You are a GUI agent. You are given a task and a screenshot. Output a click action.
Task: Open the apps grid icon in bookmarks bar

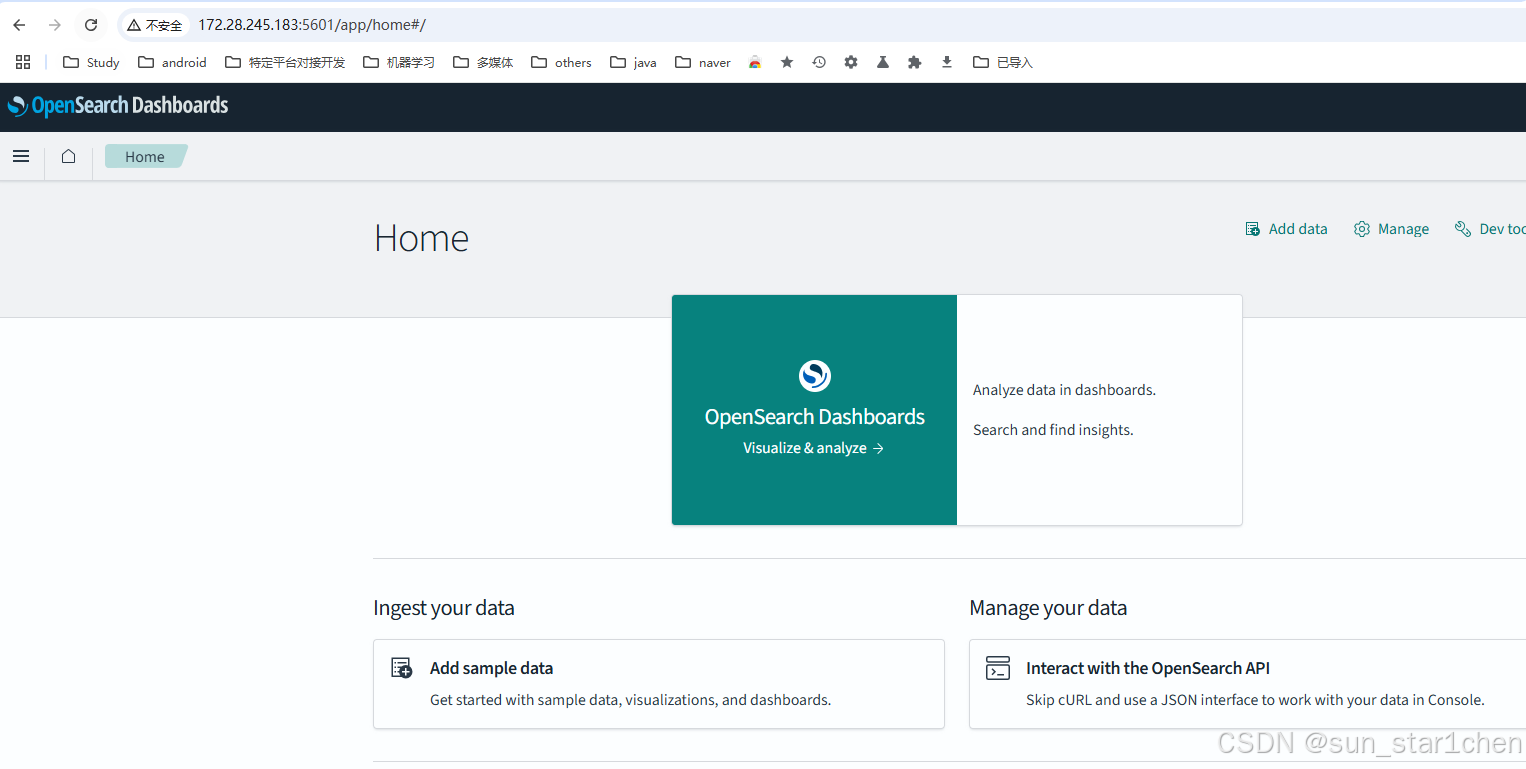[23, 62]
